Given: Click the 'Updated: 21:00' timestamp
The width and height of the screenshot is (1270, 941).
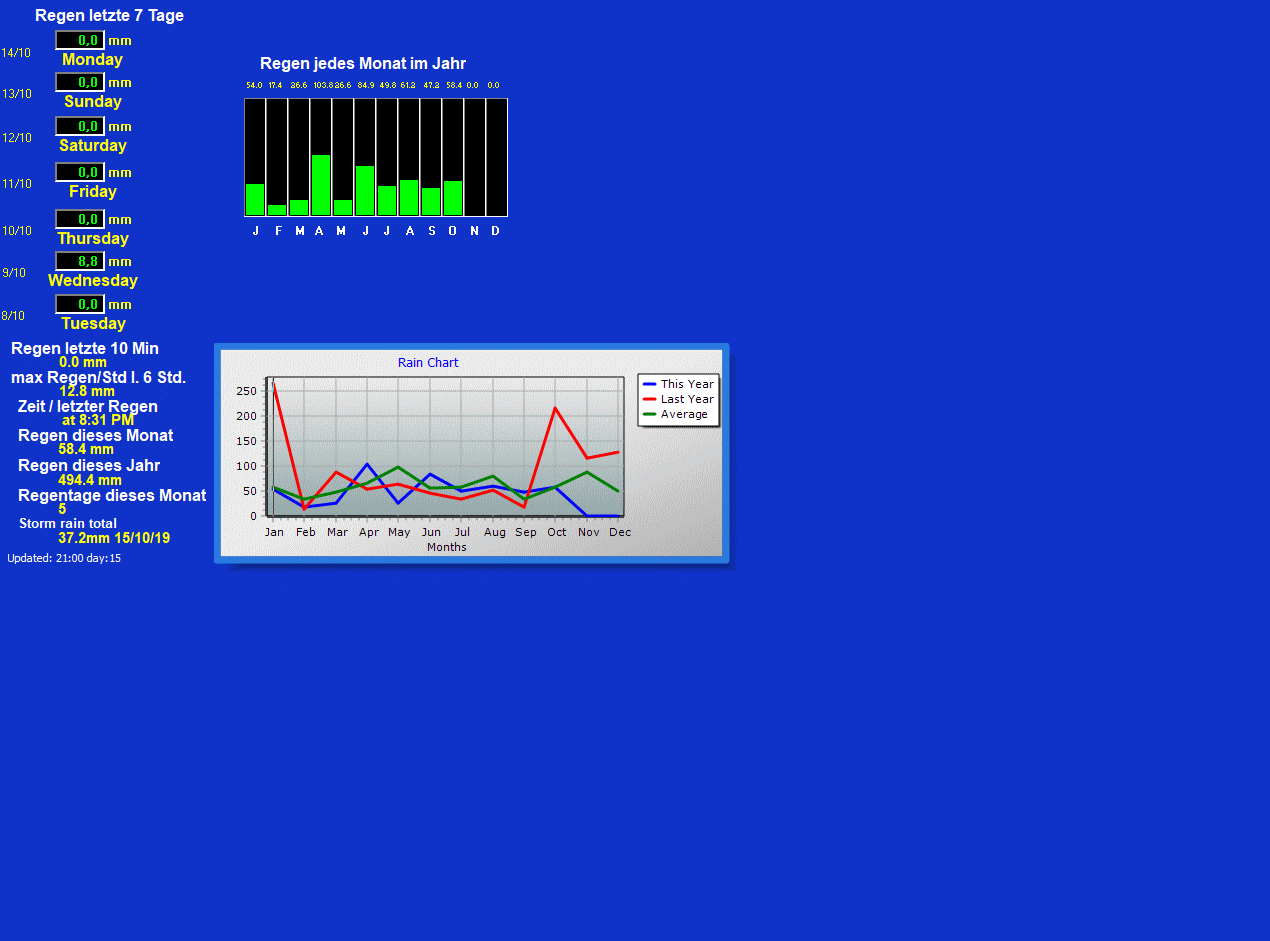Looking at the screenshot, I should (64, 558).
